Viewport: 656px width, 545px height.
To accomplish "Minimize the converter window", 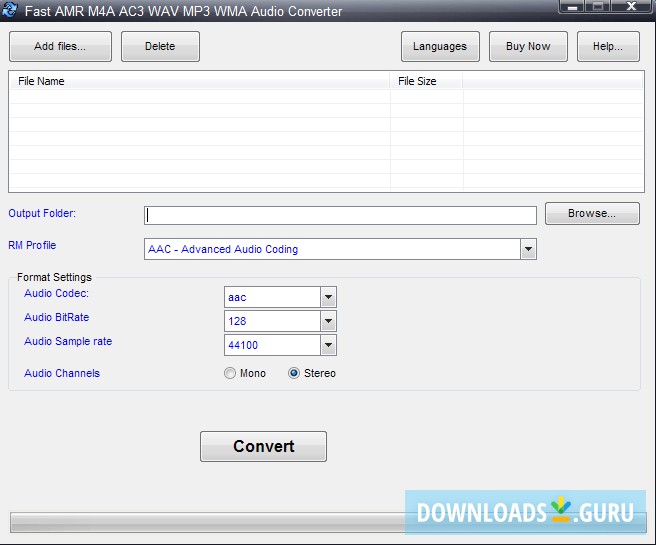I will click(x=572, y=6).
